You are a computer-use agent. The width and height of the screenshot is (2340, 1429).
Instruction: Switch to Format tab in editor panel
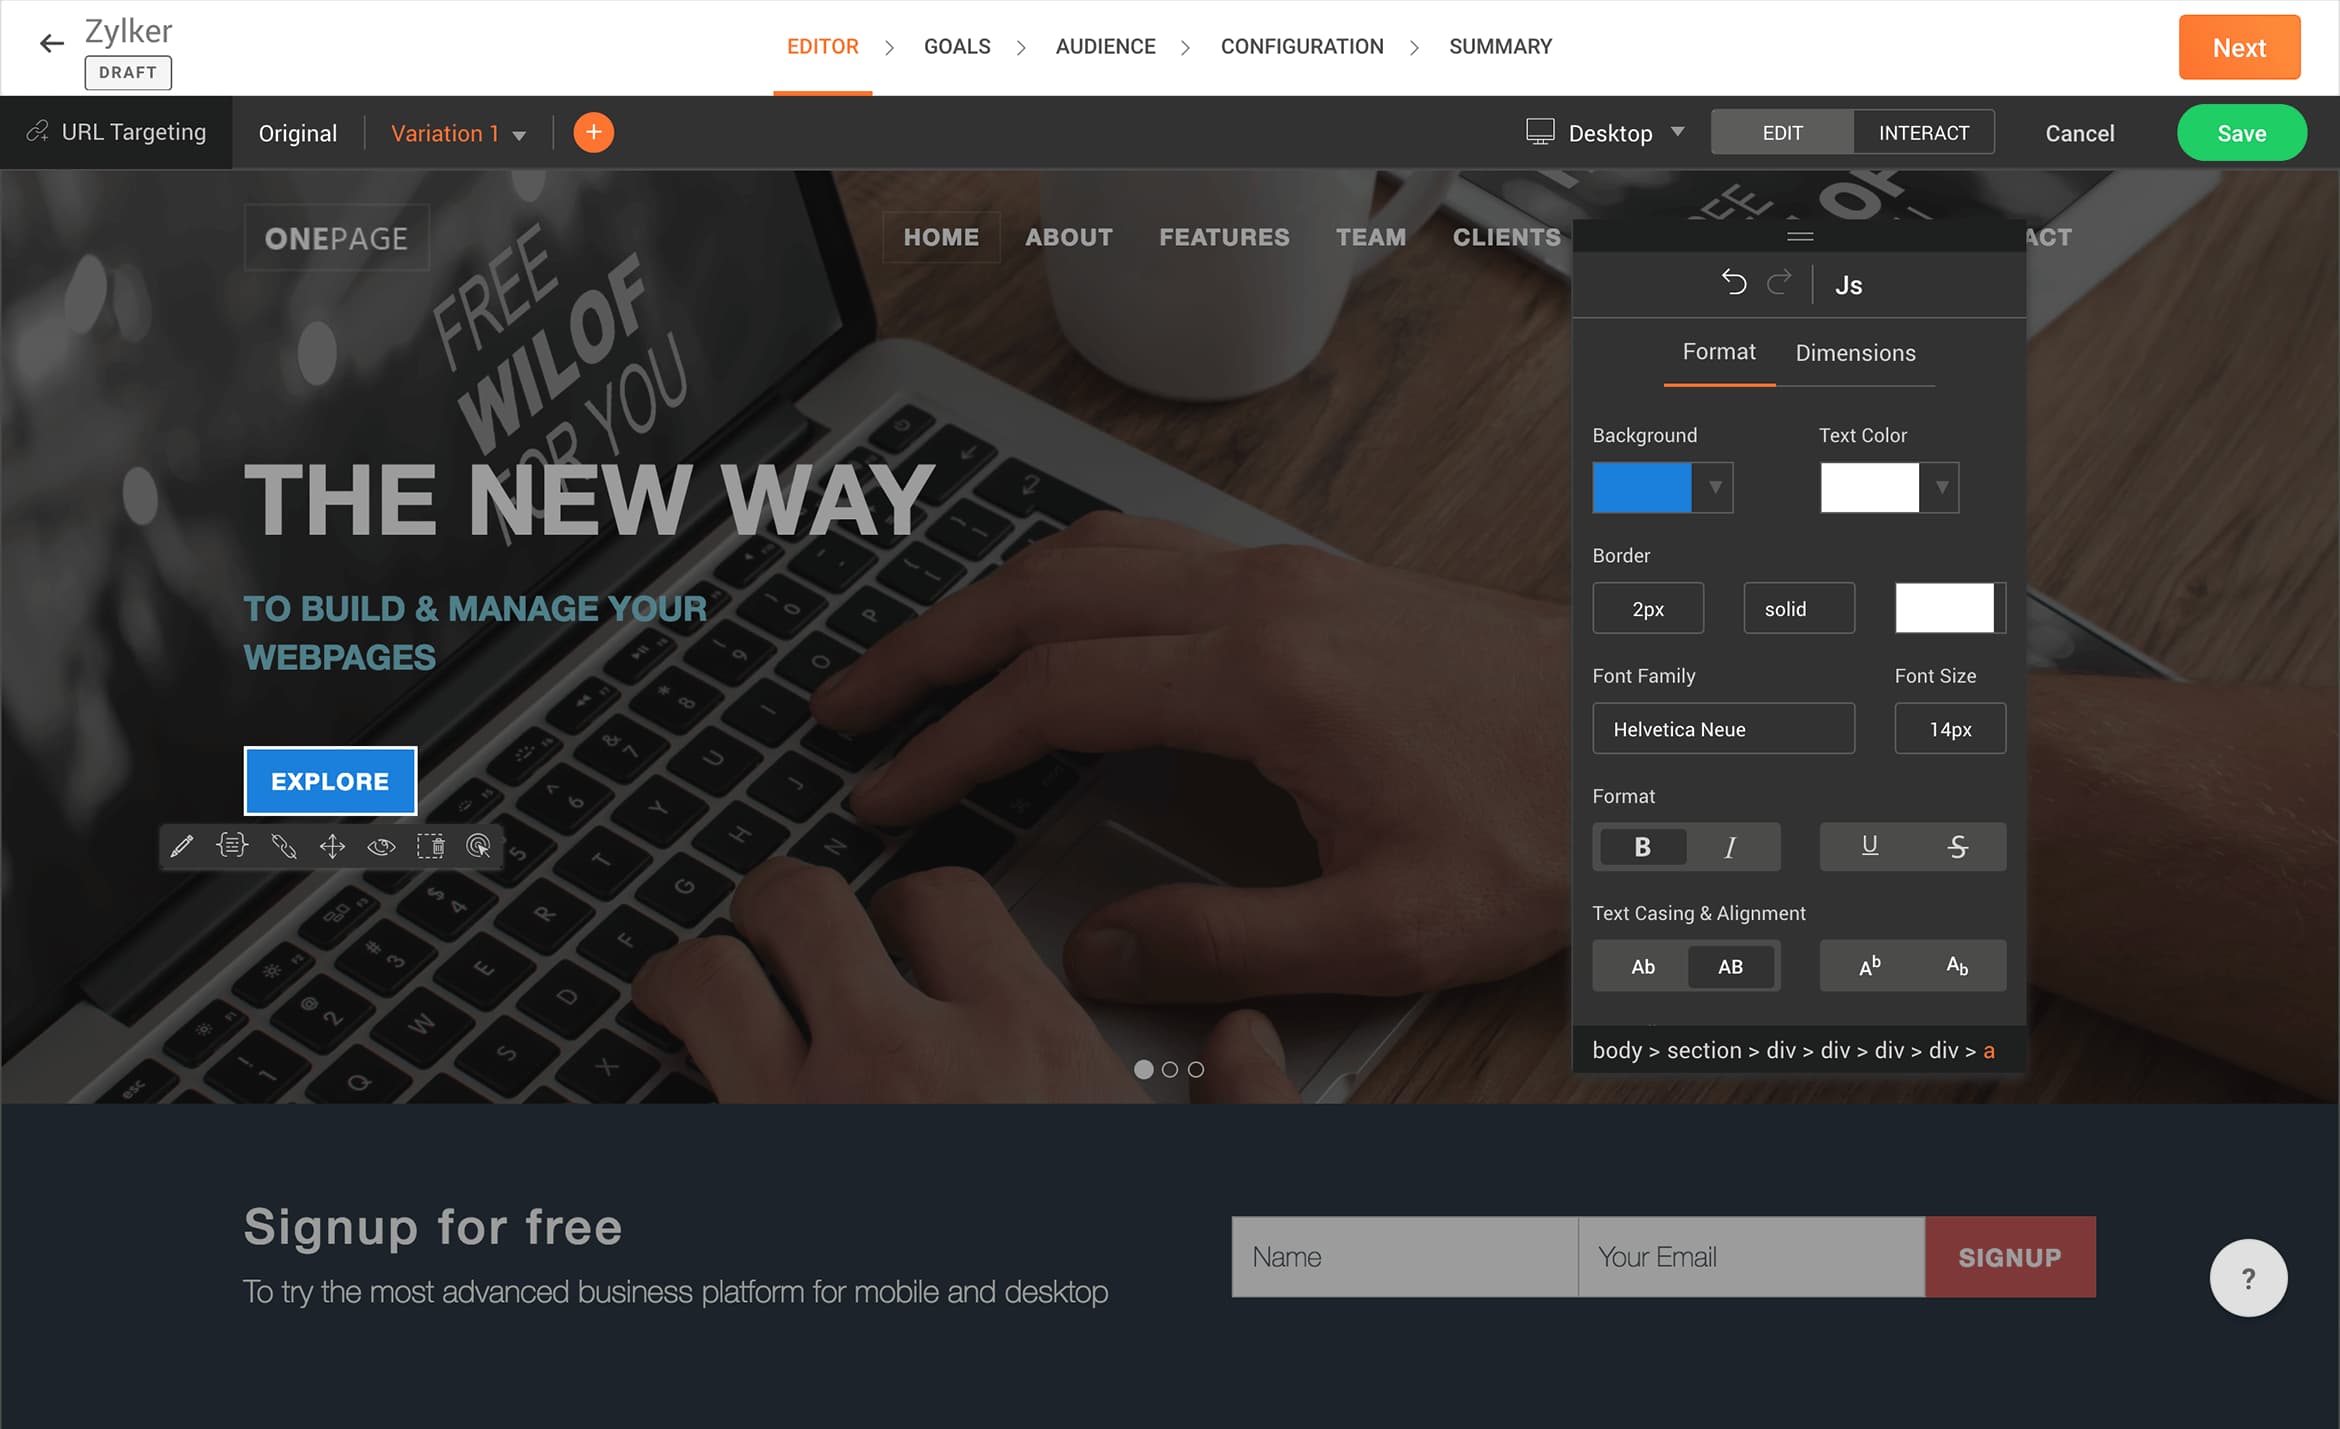[x=1718, y=353]
